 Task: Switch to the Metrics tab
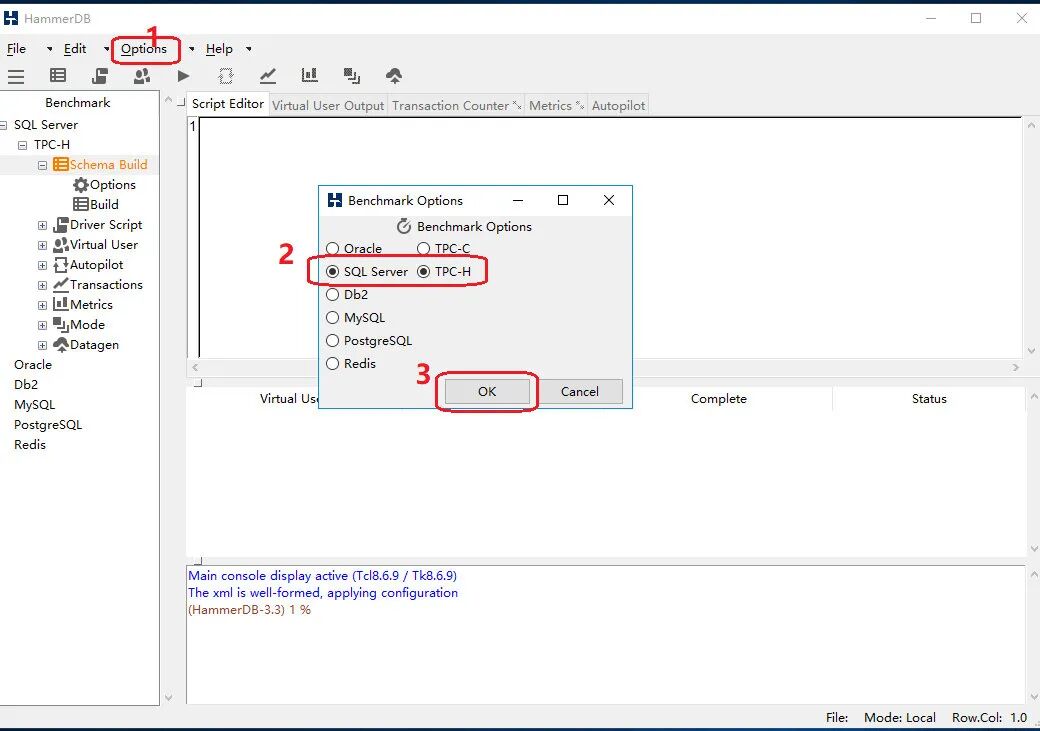pyautogui.click(x=556, y=105)
